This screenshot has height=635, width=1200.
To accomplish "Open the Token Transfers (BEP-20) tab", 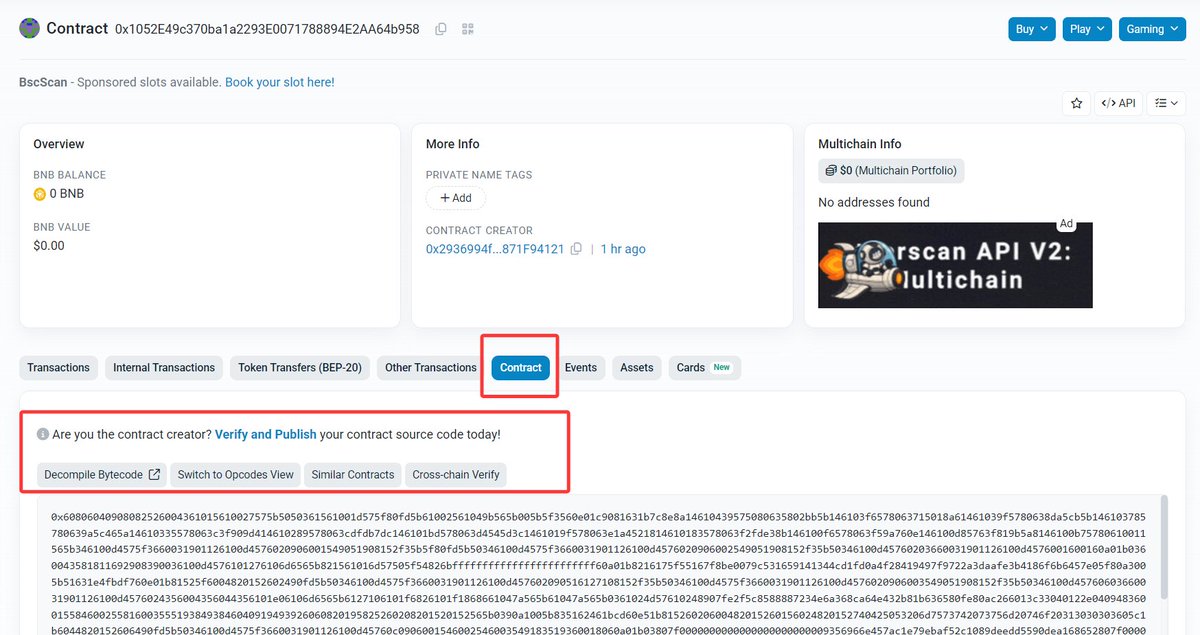I will (300, 368).
